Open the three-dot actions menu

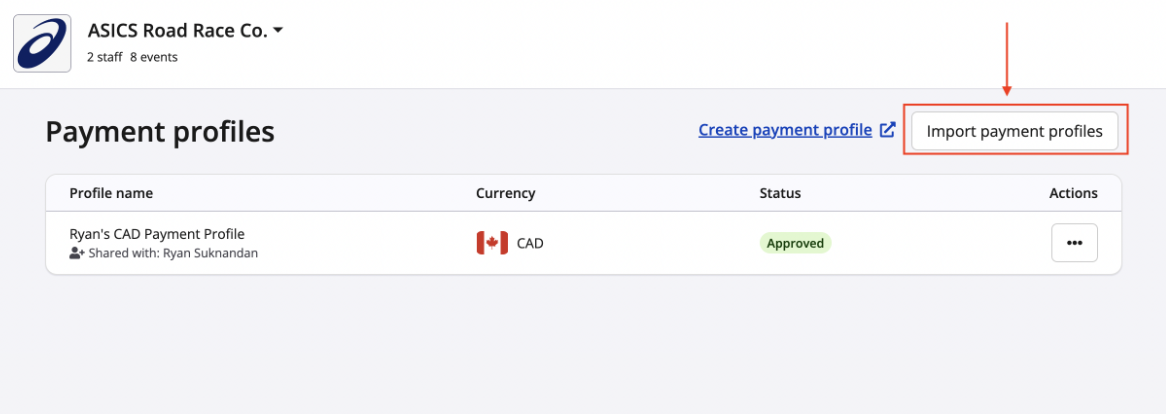point(1074,243)
